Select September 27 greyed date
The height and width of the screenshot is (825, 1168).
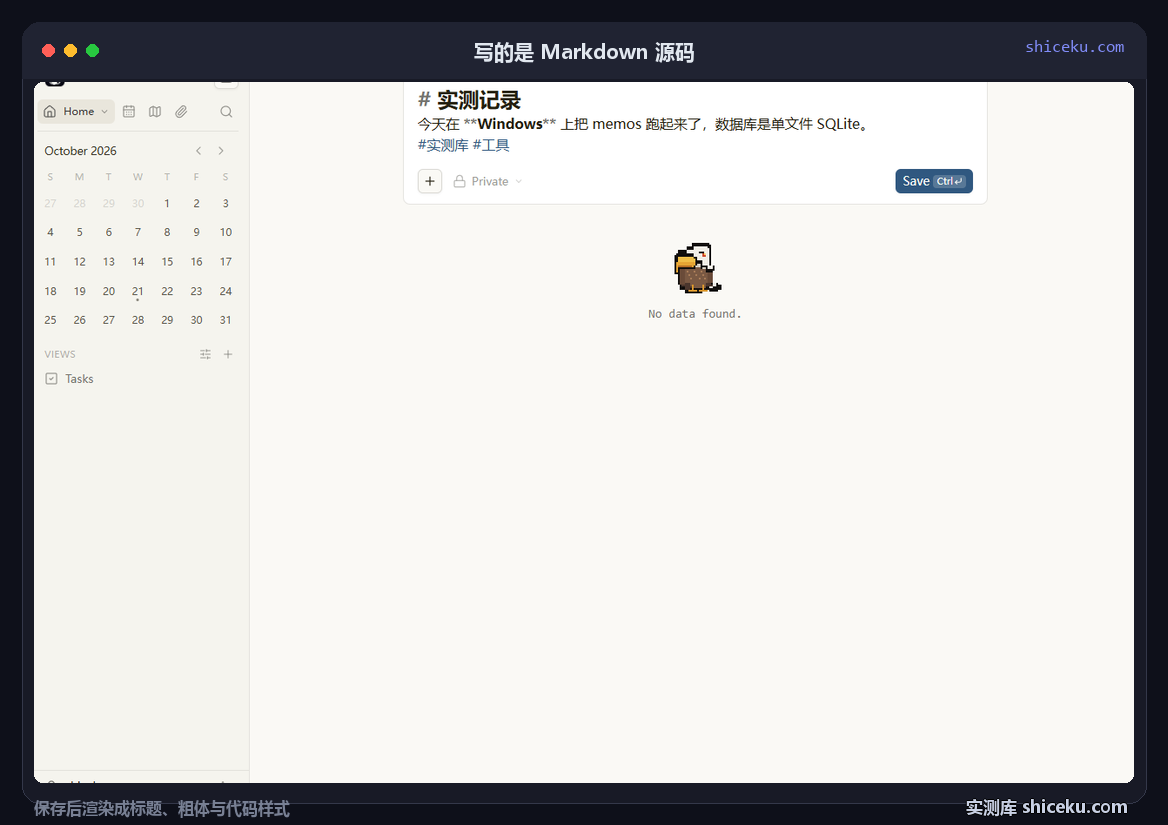coord(51,203)
